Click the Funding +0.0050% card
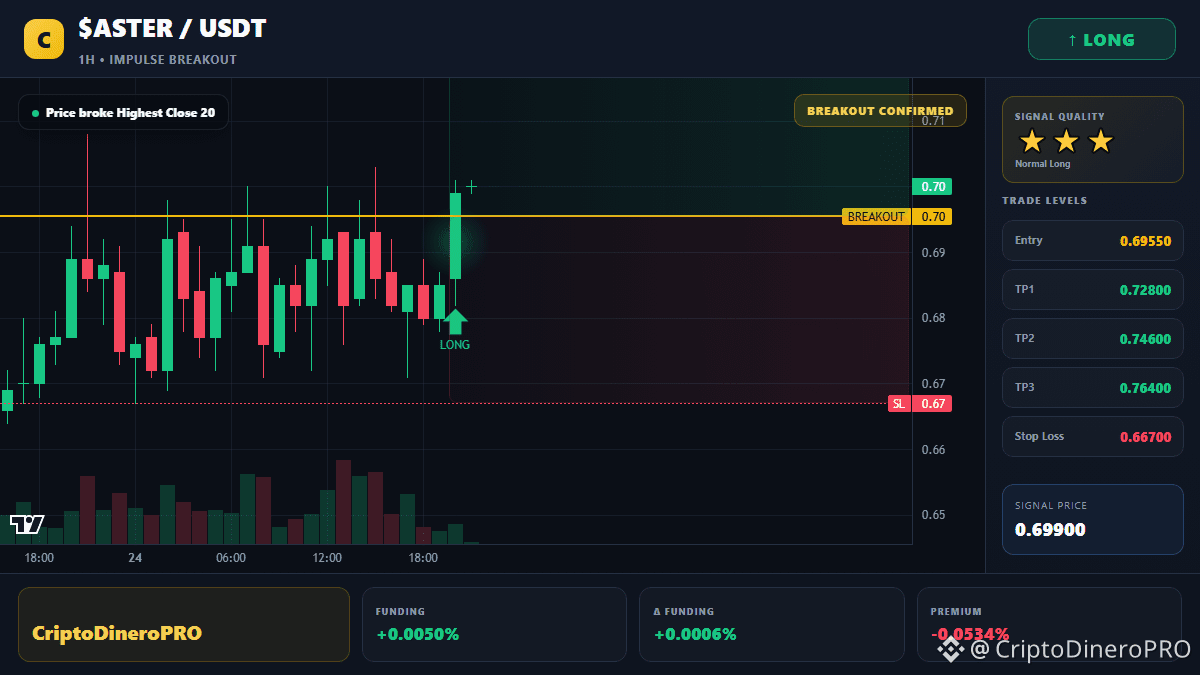Screen dimensions: 1200x675 coord(494,624)
